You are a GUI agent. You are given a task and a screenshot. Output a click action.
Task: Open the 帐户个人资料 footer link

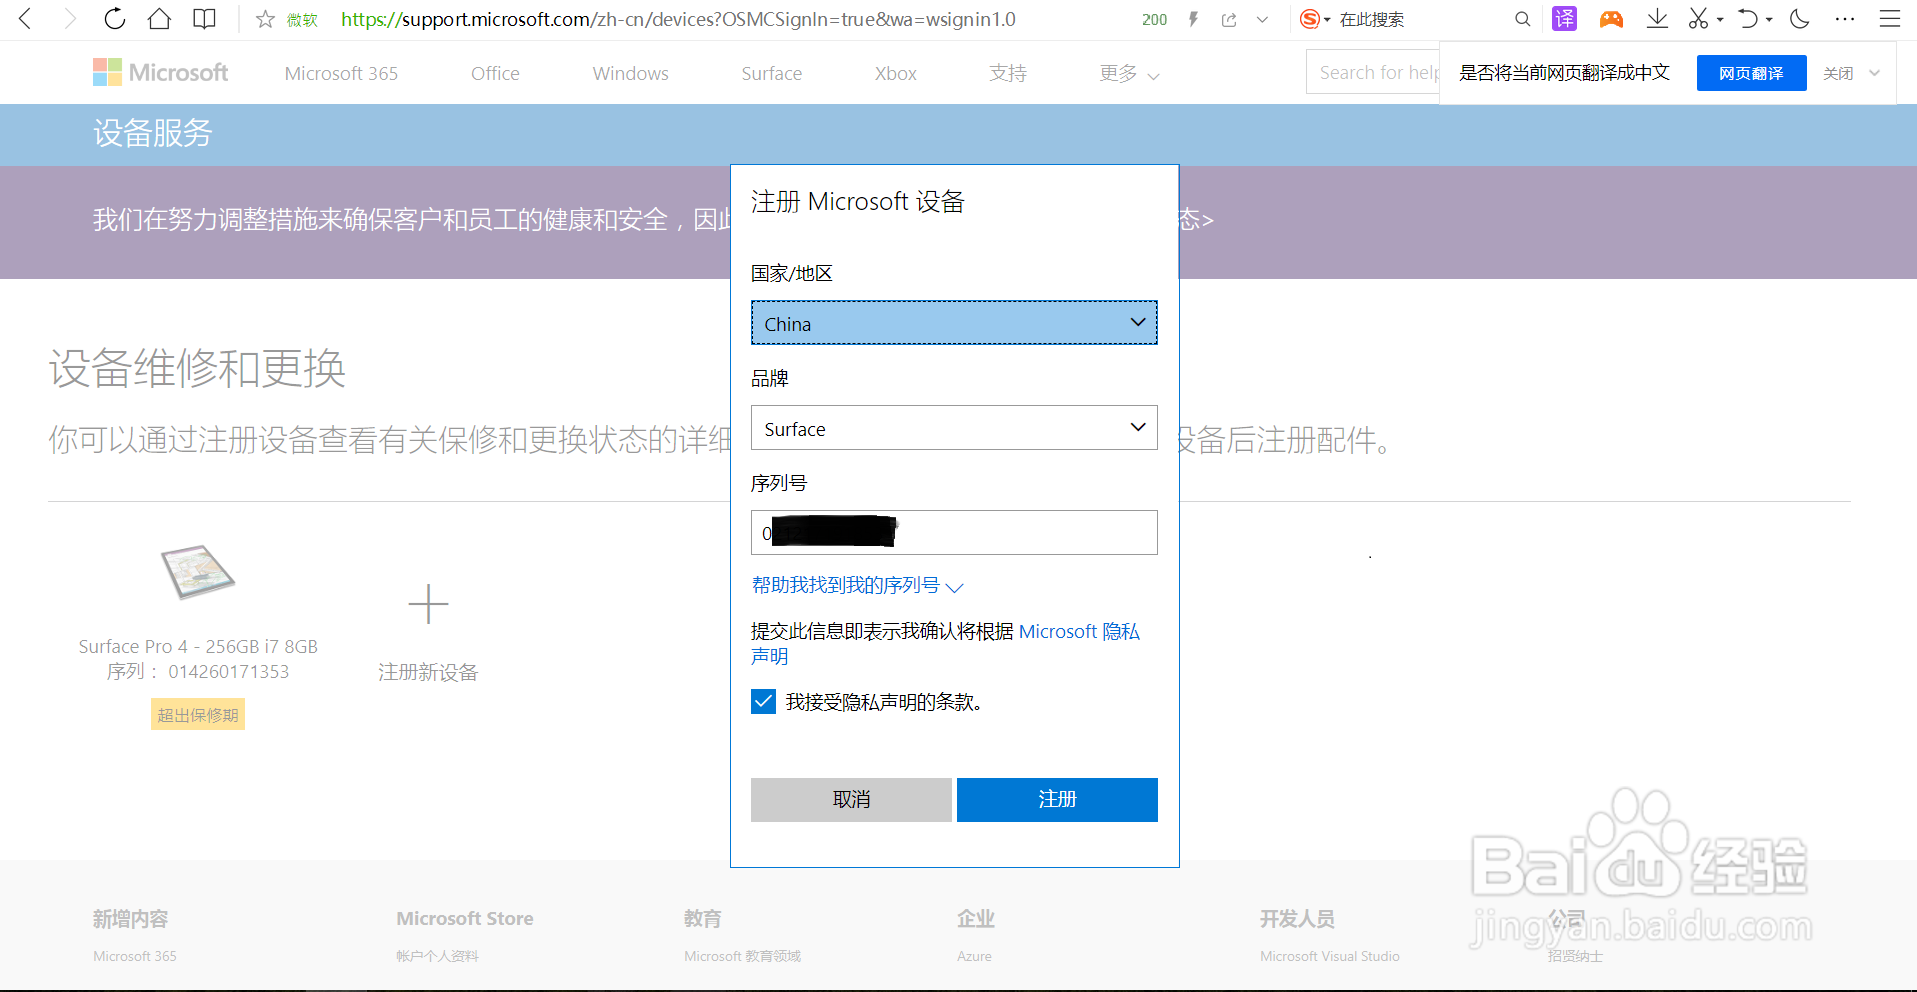click(x=437, y=956)
